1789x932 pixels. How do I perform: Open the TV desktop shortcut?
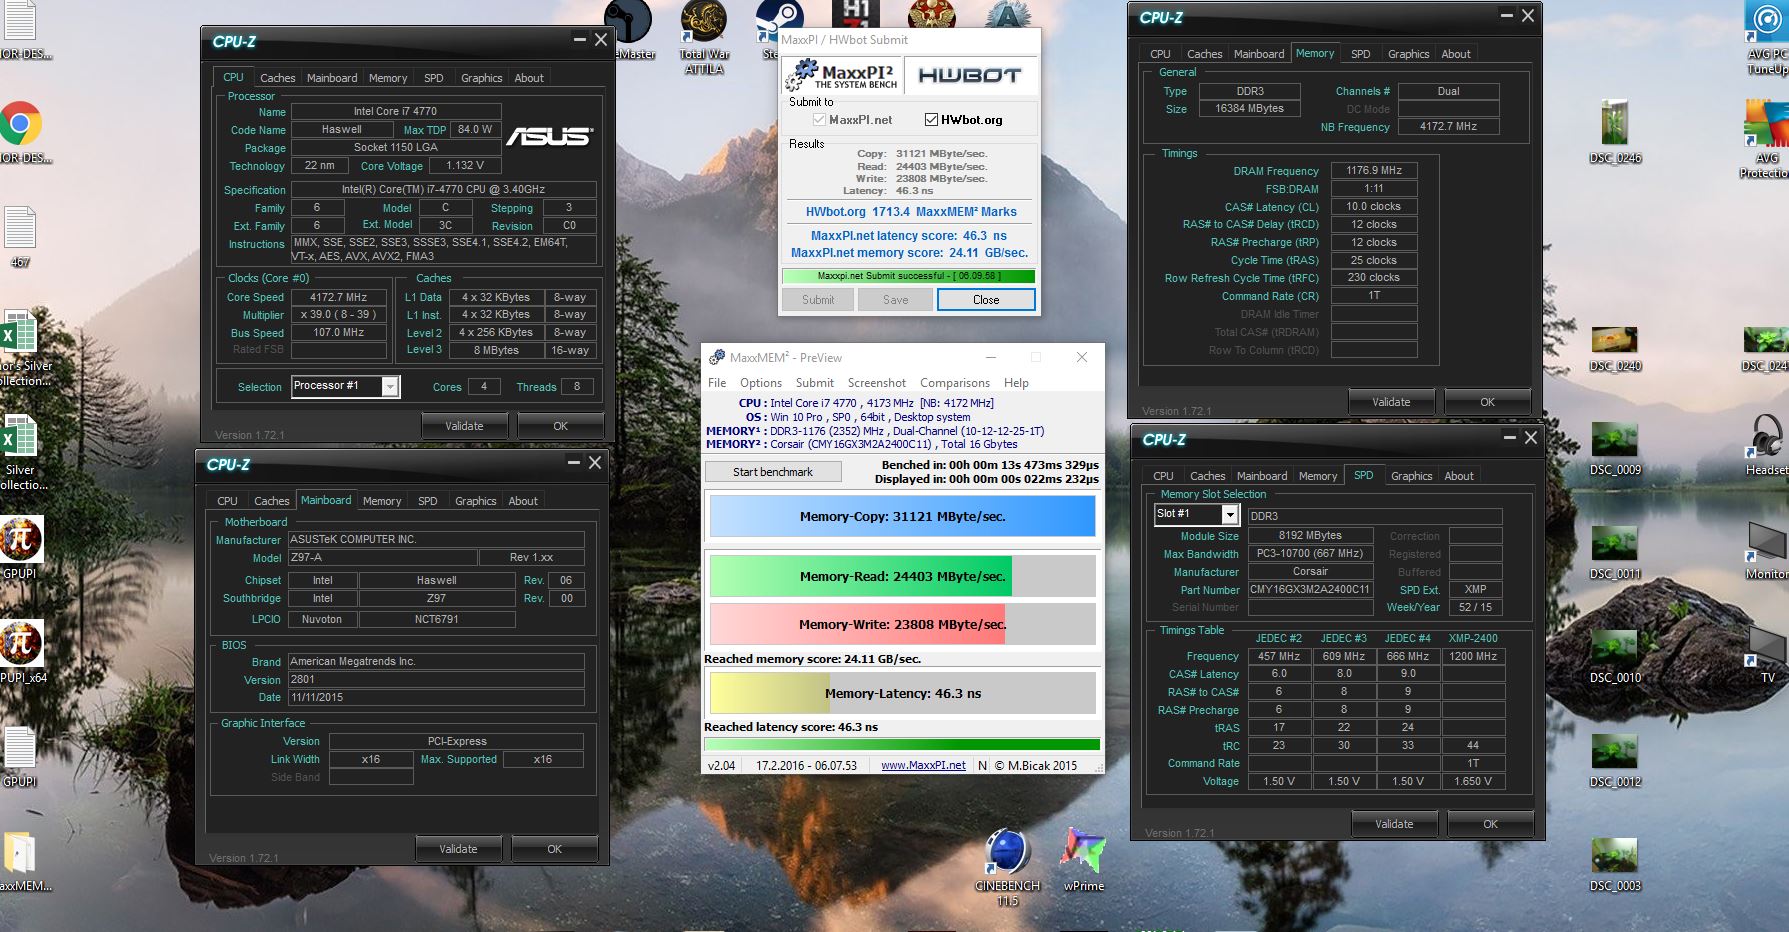click(x=1768, y=653)
